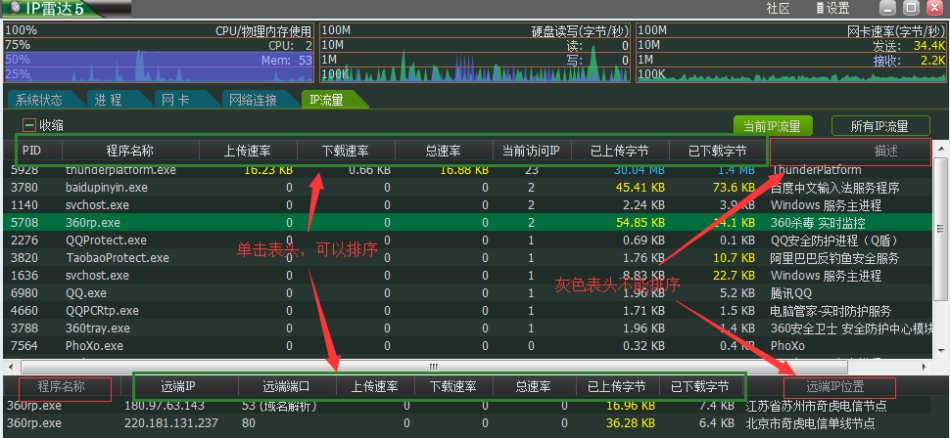Select the 360tray.exe row
This screenshot has width=950, height=438.
pyautogui.click(x=467, y=328)
